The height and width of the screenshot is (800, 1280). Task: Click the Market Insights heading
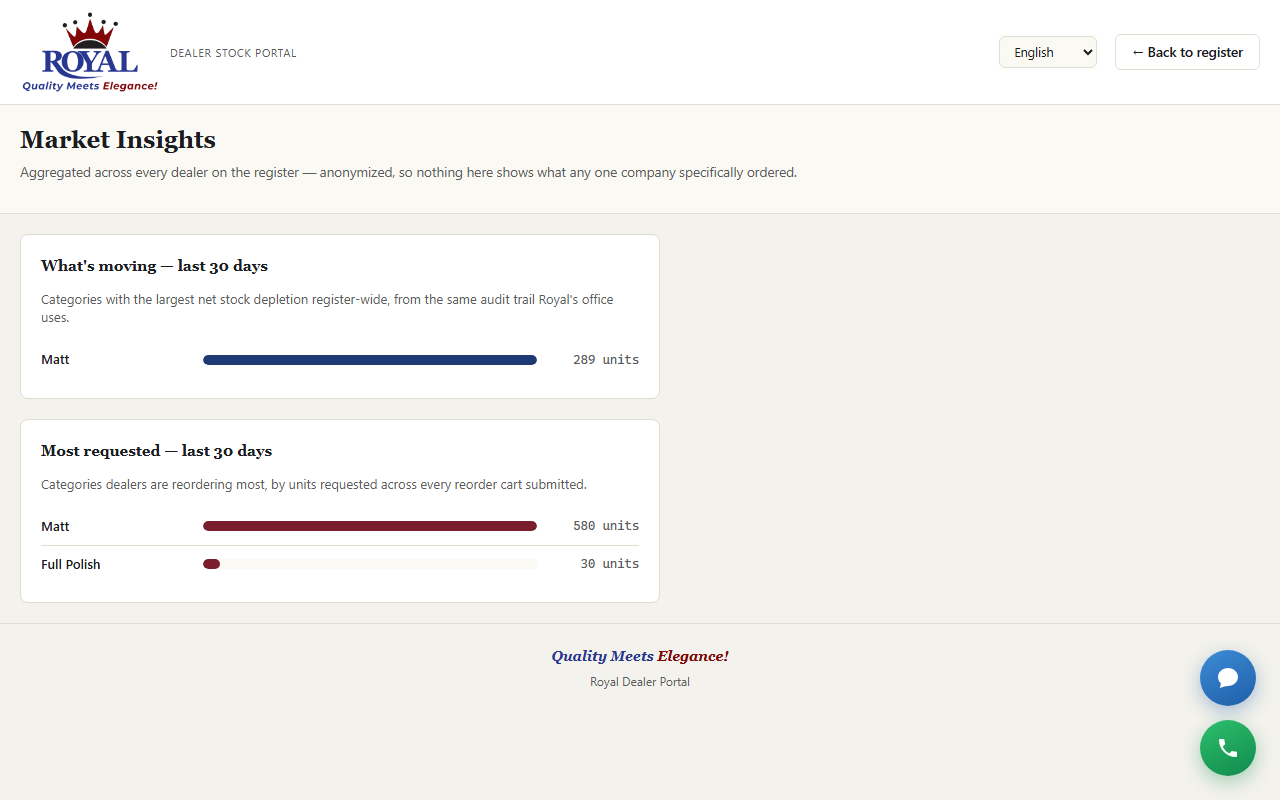click(x=118, y=139)
